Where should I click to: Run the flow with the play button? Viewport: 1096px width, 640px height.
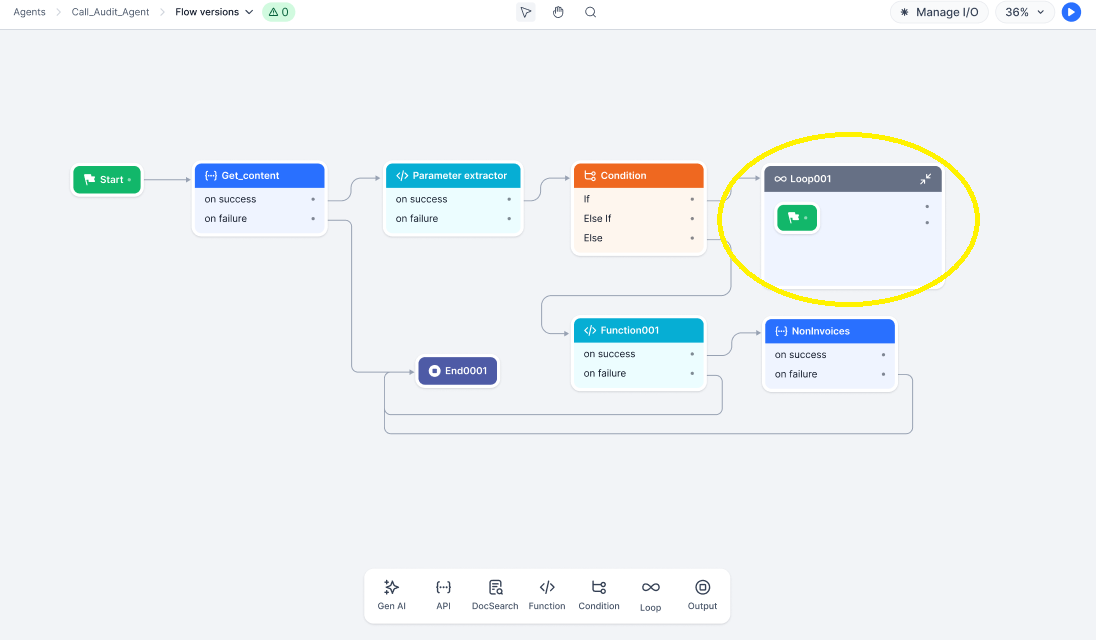pyautogui.click(x=1071, y=12)
